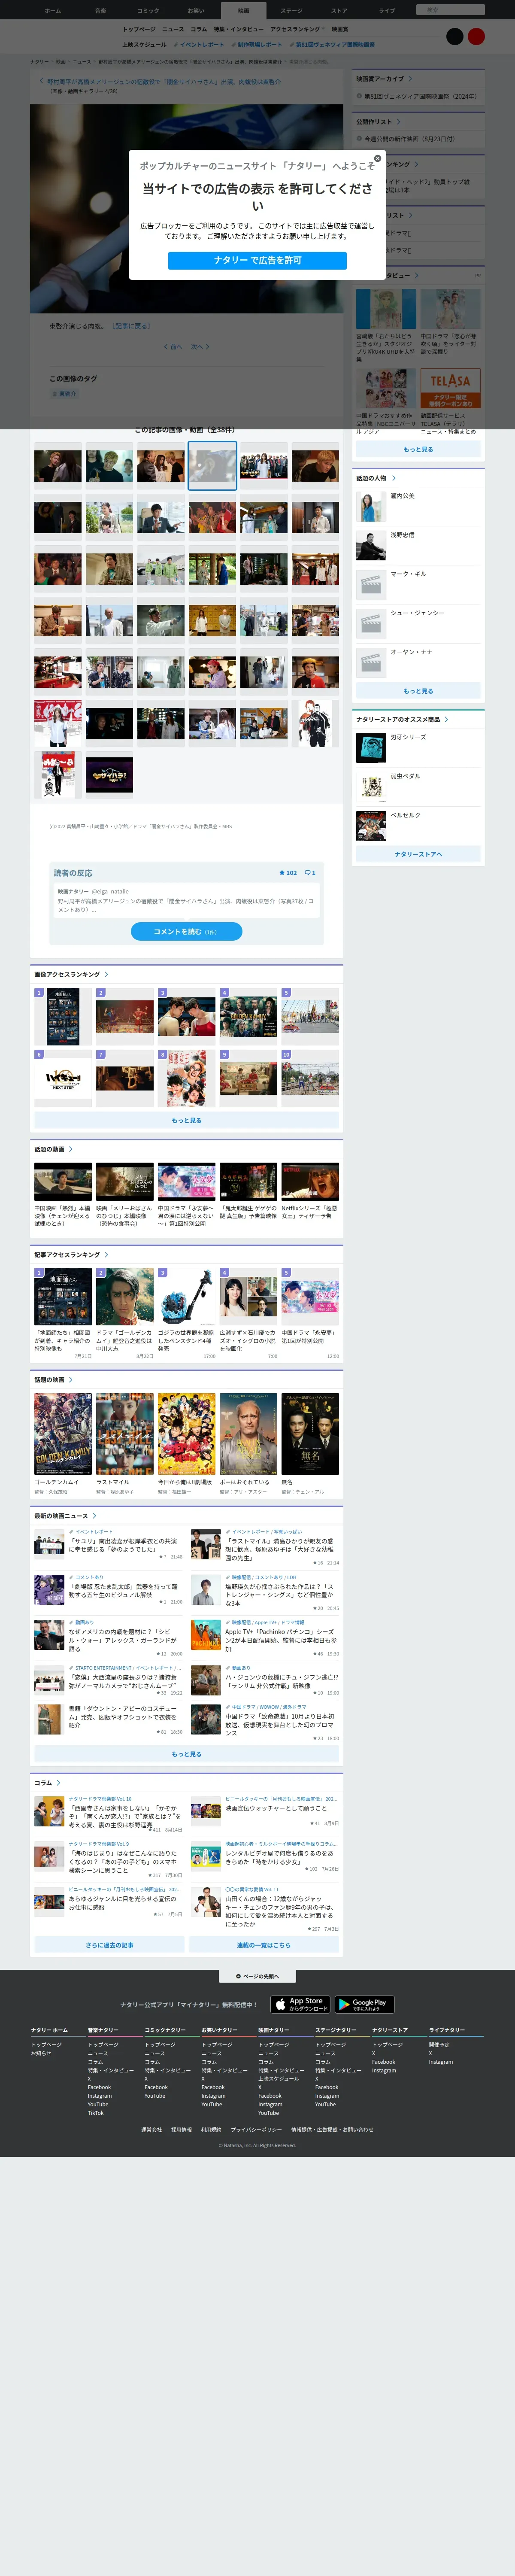Viewport: 515px width, 2576px height.
Task: Open the App Store download badge
Action: coord(300,2004)
